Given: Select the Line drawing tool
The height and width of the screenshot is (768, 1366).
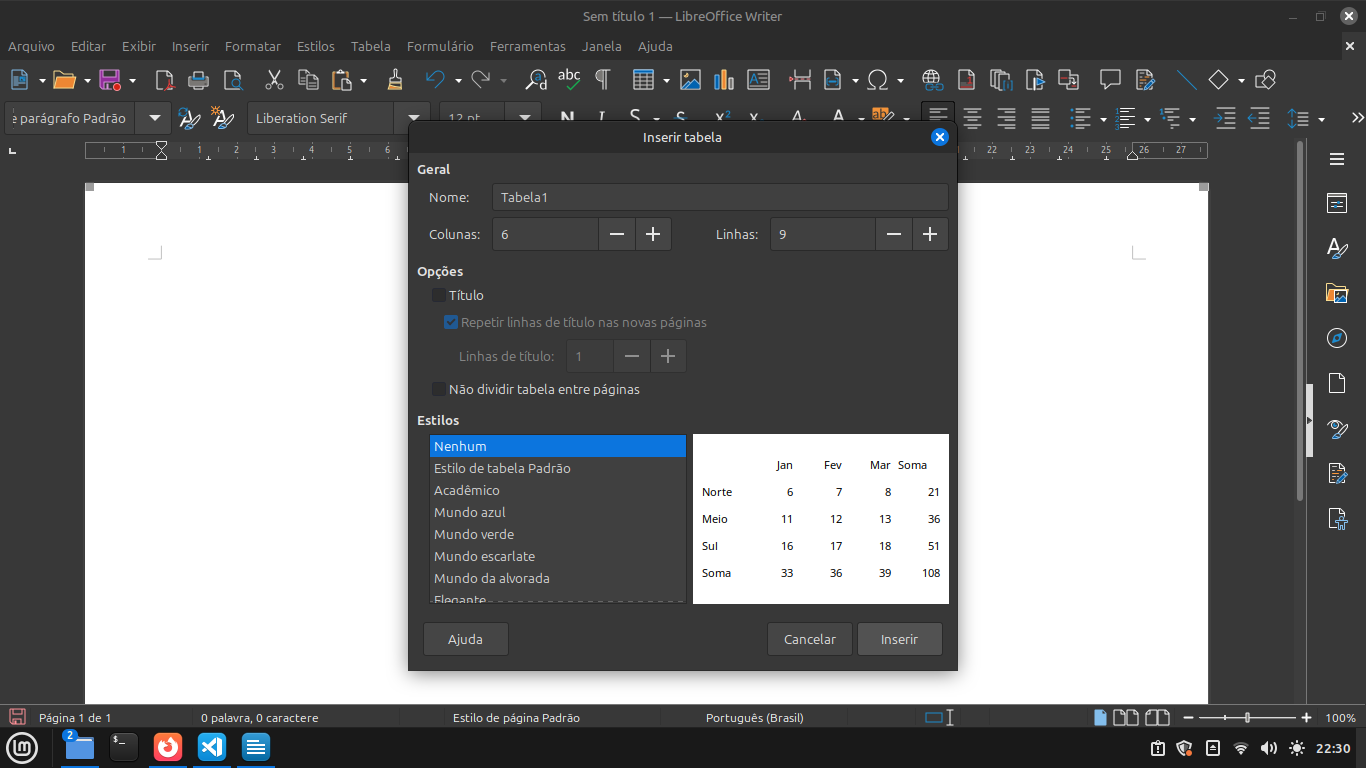Looking at the screenshot, I should [x=1186, y=80].
